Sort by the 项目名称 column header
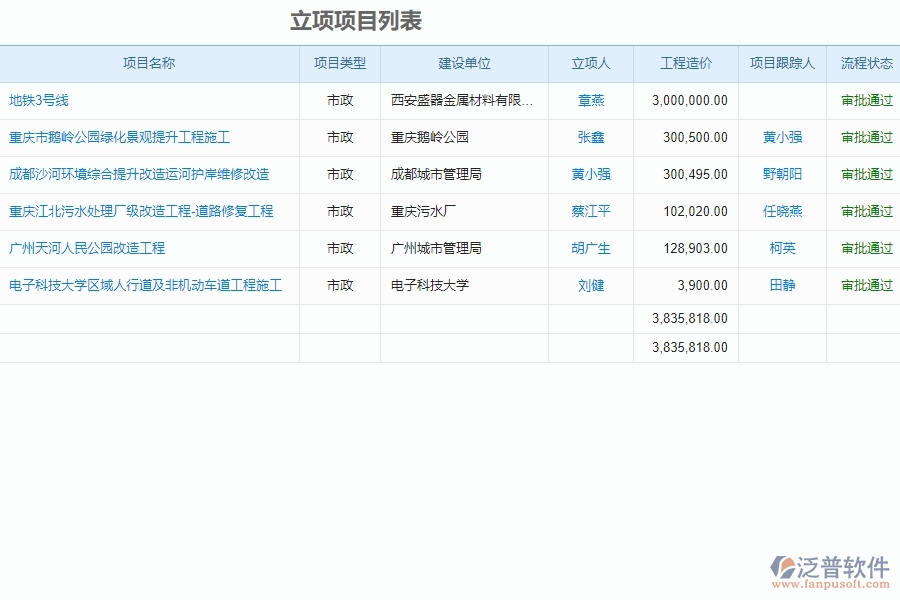 tap(150, 63)
